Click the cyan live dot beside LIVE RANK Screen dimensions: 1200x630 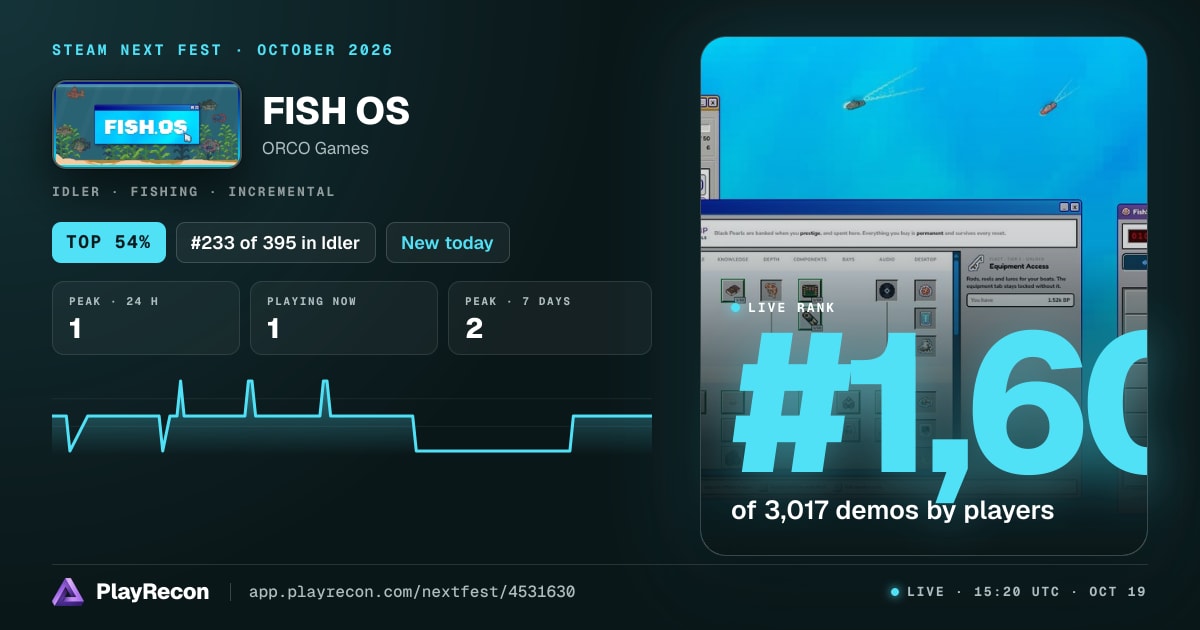(x=735, y=307)
